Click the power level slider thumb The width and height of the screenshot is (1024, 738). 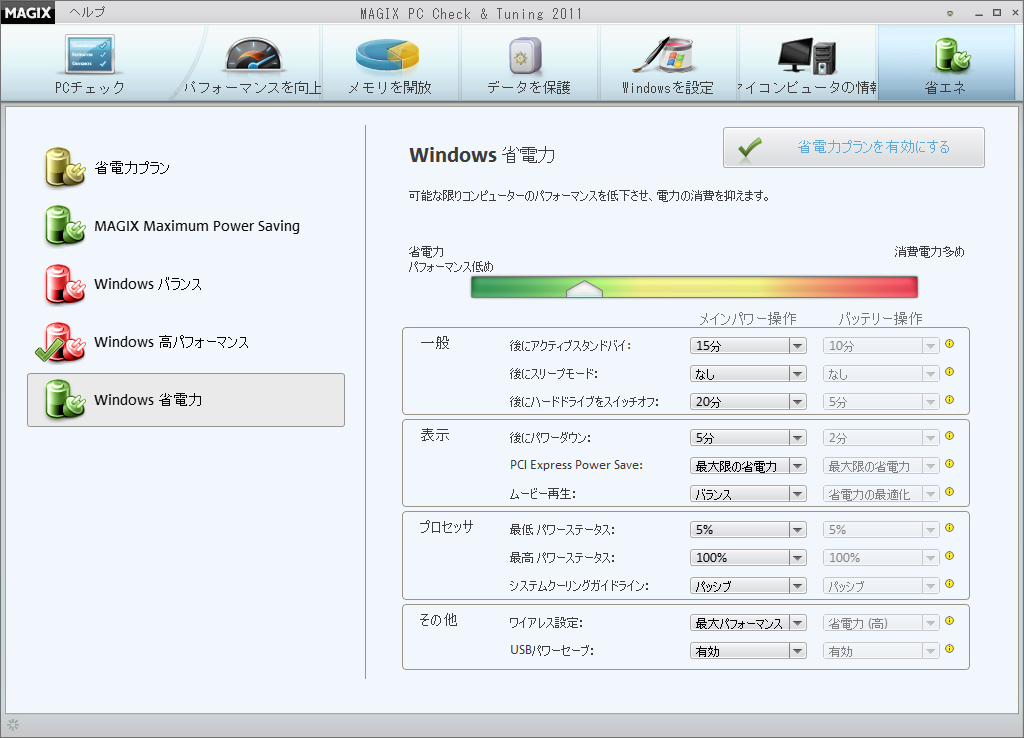(x=584, y=289)
